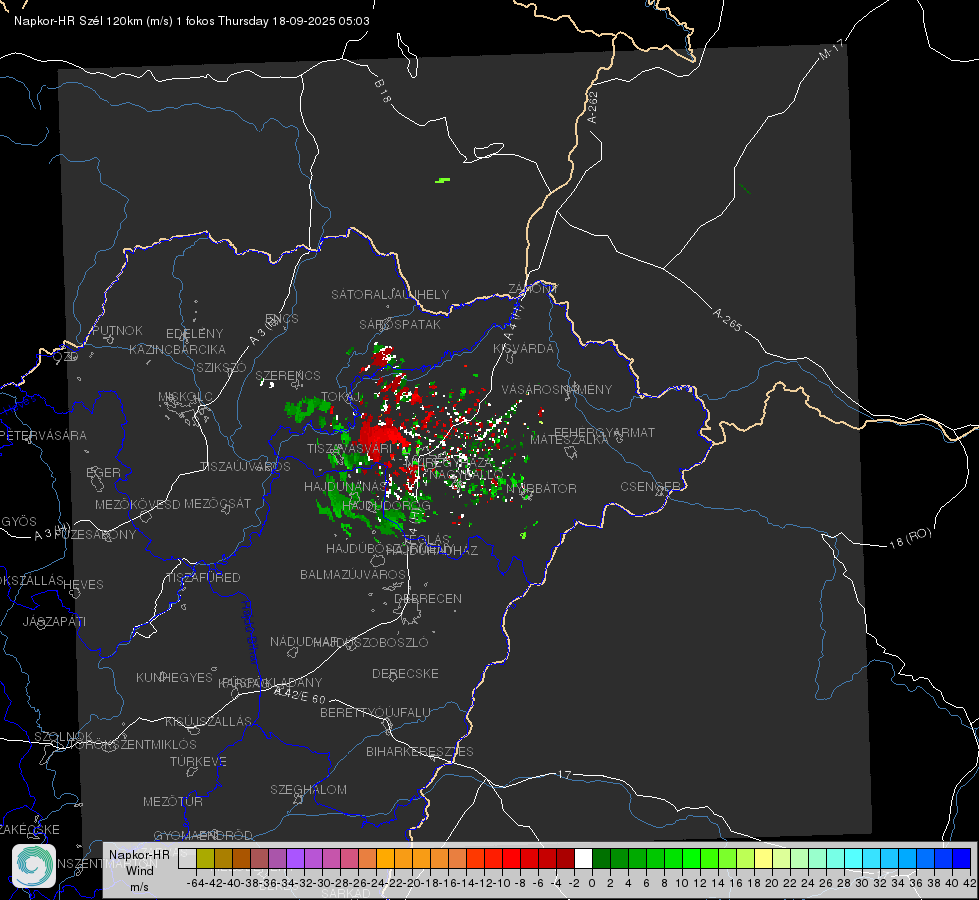Click the MEZŐCSÁT town label
The height and width of the screenshot is (900, 979).
[217, 503]
